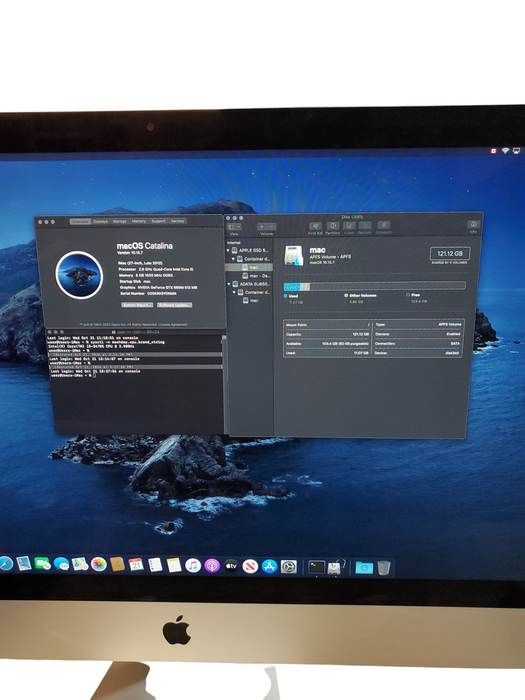
Task: Open News app in the Dock
Action: 250,567
